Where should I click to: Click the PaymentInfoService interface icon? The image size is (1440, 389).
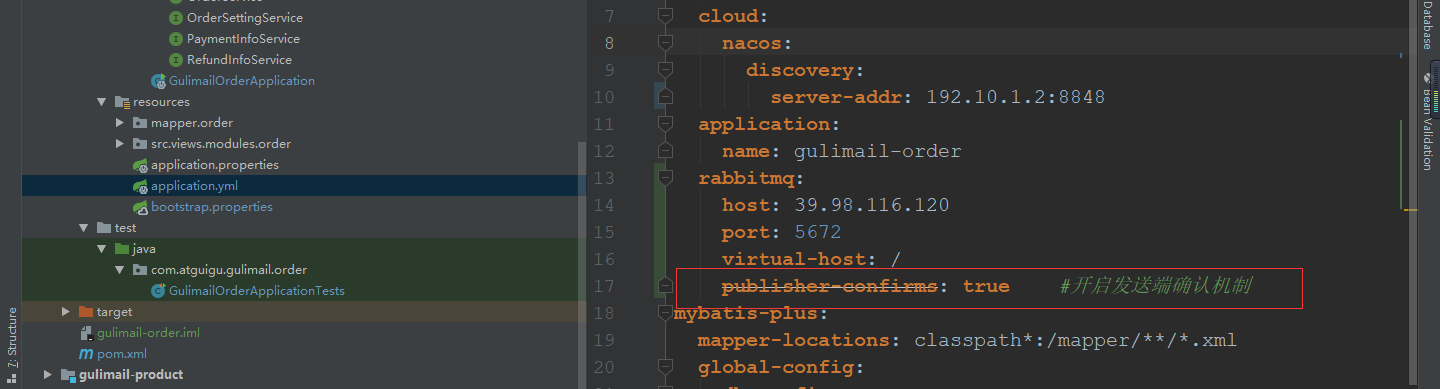coord(177,39)
